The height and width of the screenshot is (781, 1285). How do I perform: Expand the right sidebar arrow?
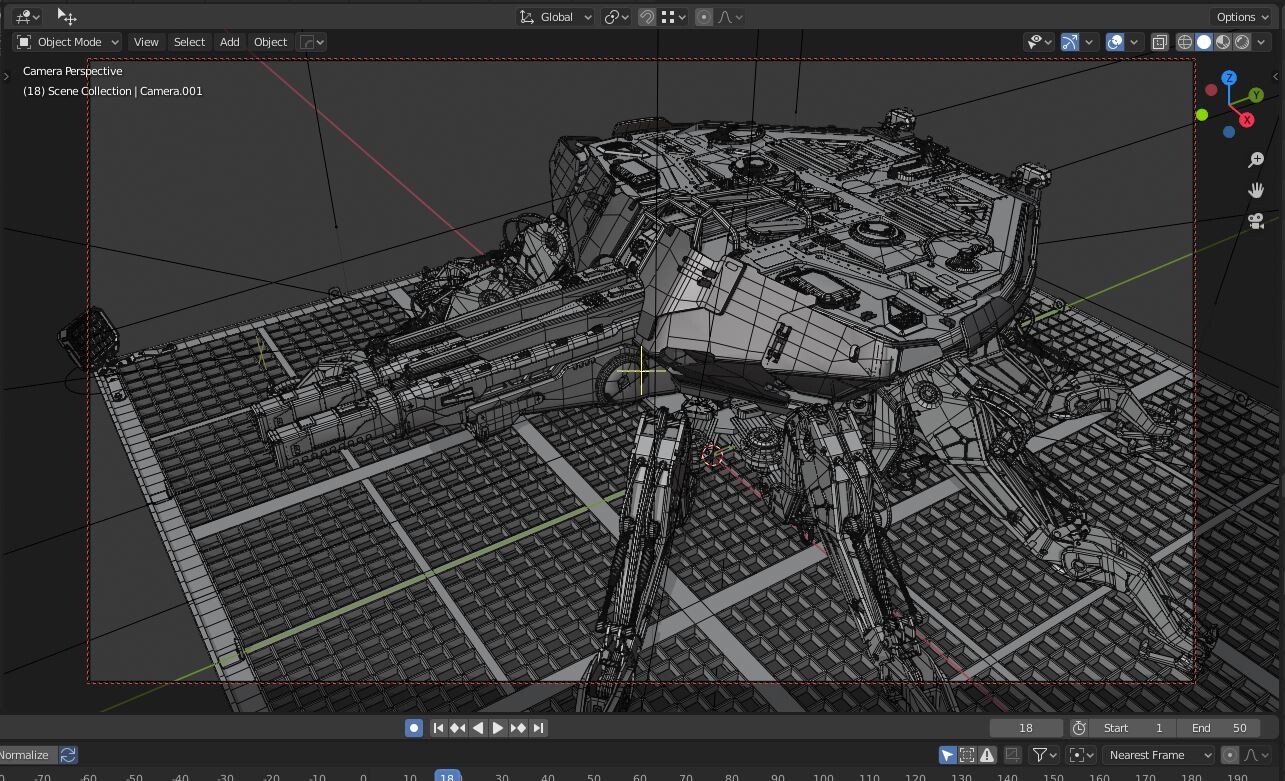click(x=1277, y=76)
